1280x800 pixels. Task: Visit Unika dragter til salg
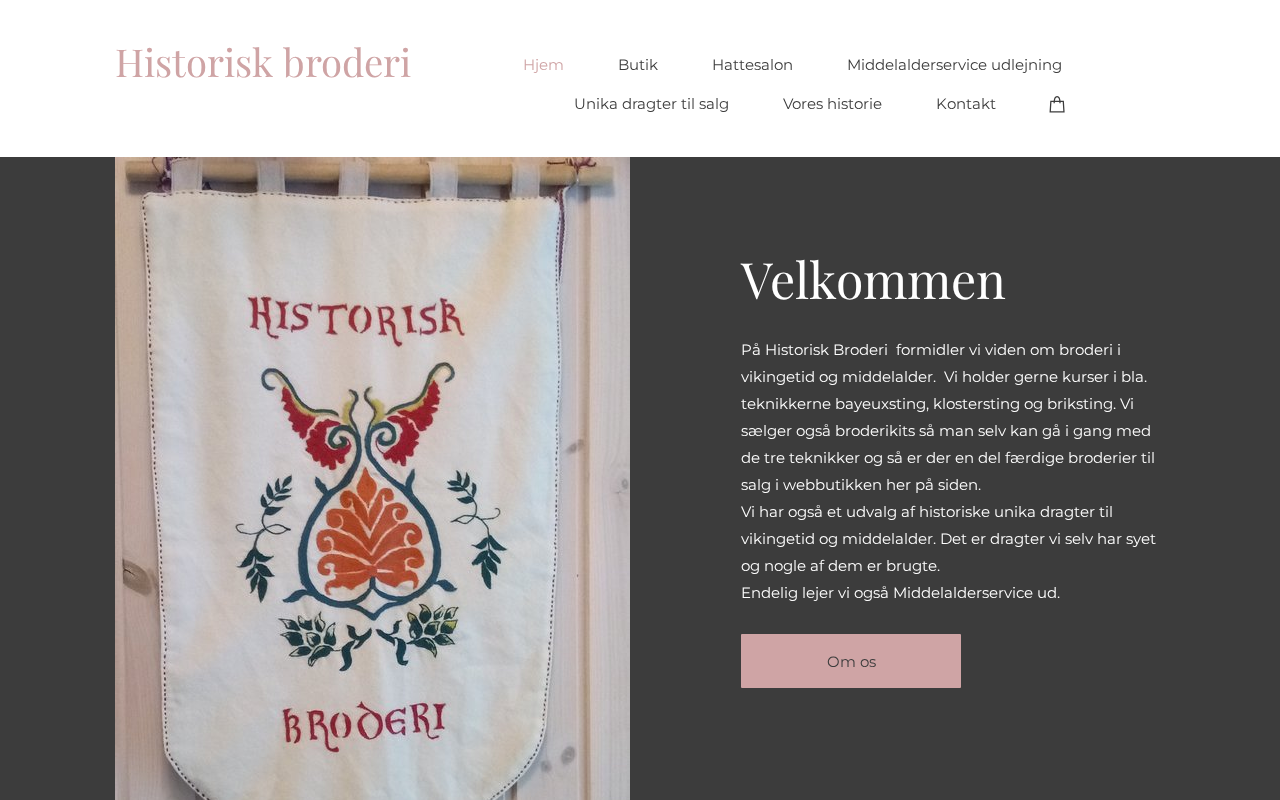pos(651,104)
